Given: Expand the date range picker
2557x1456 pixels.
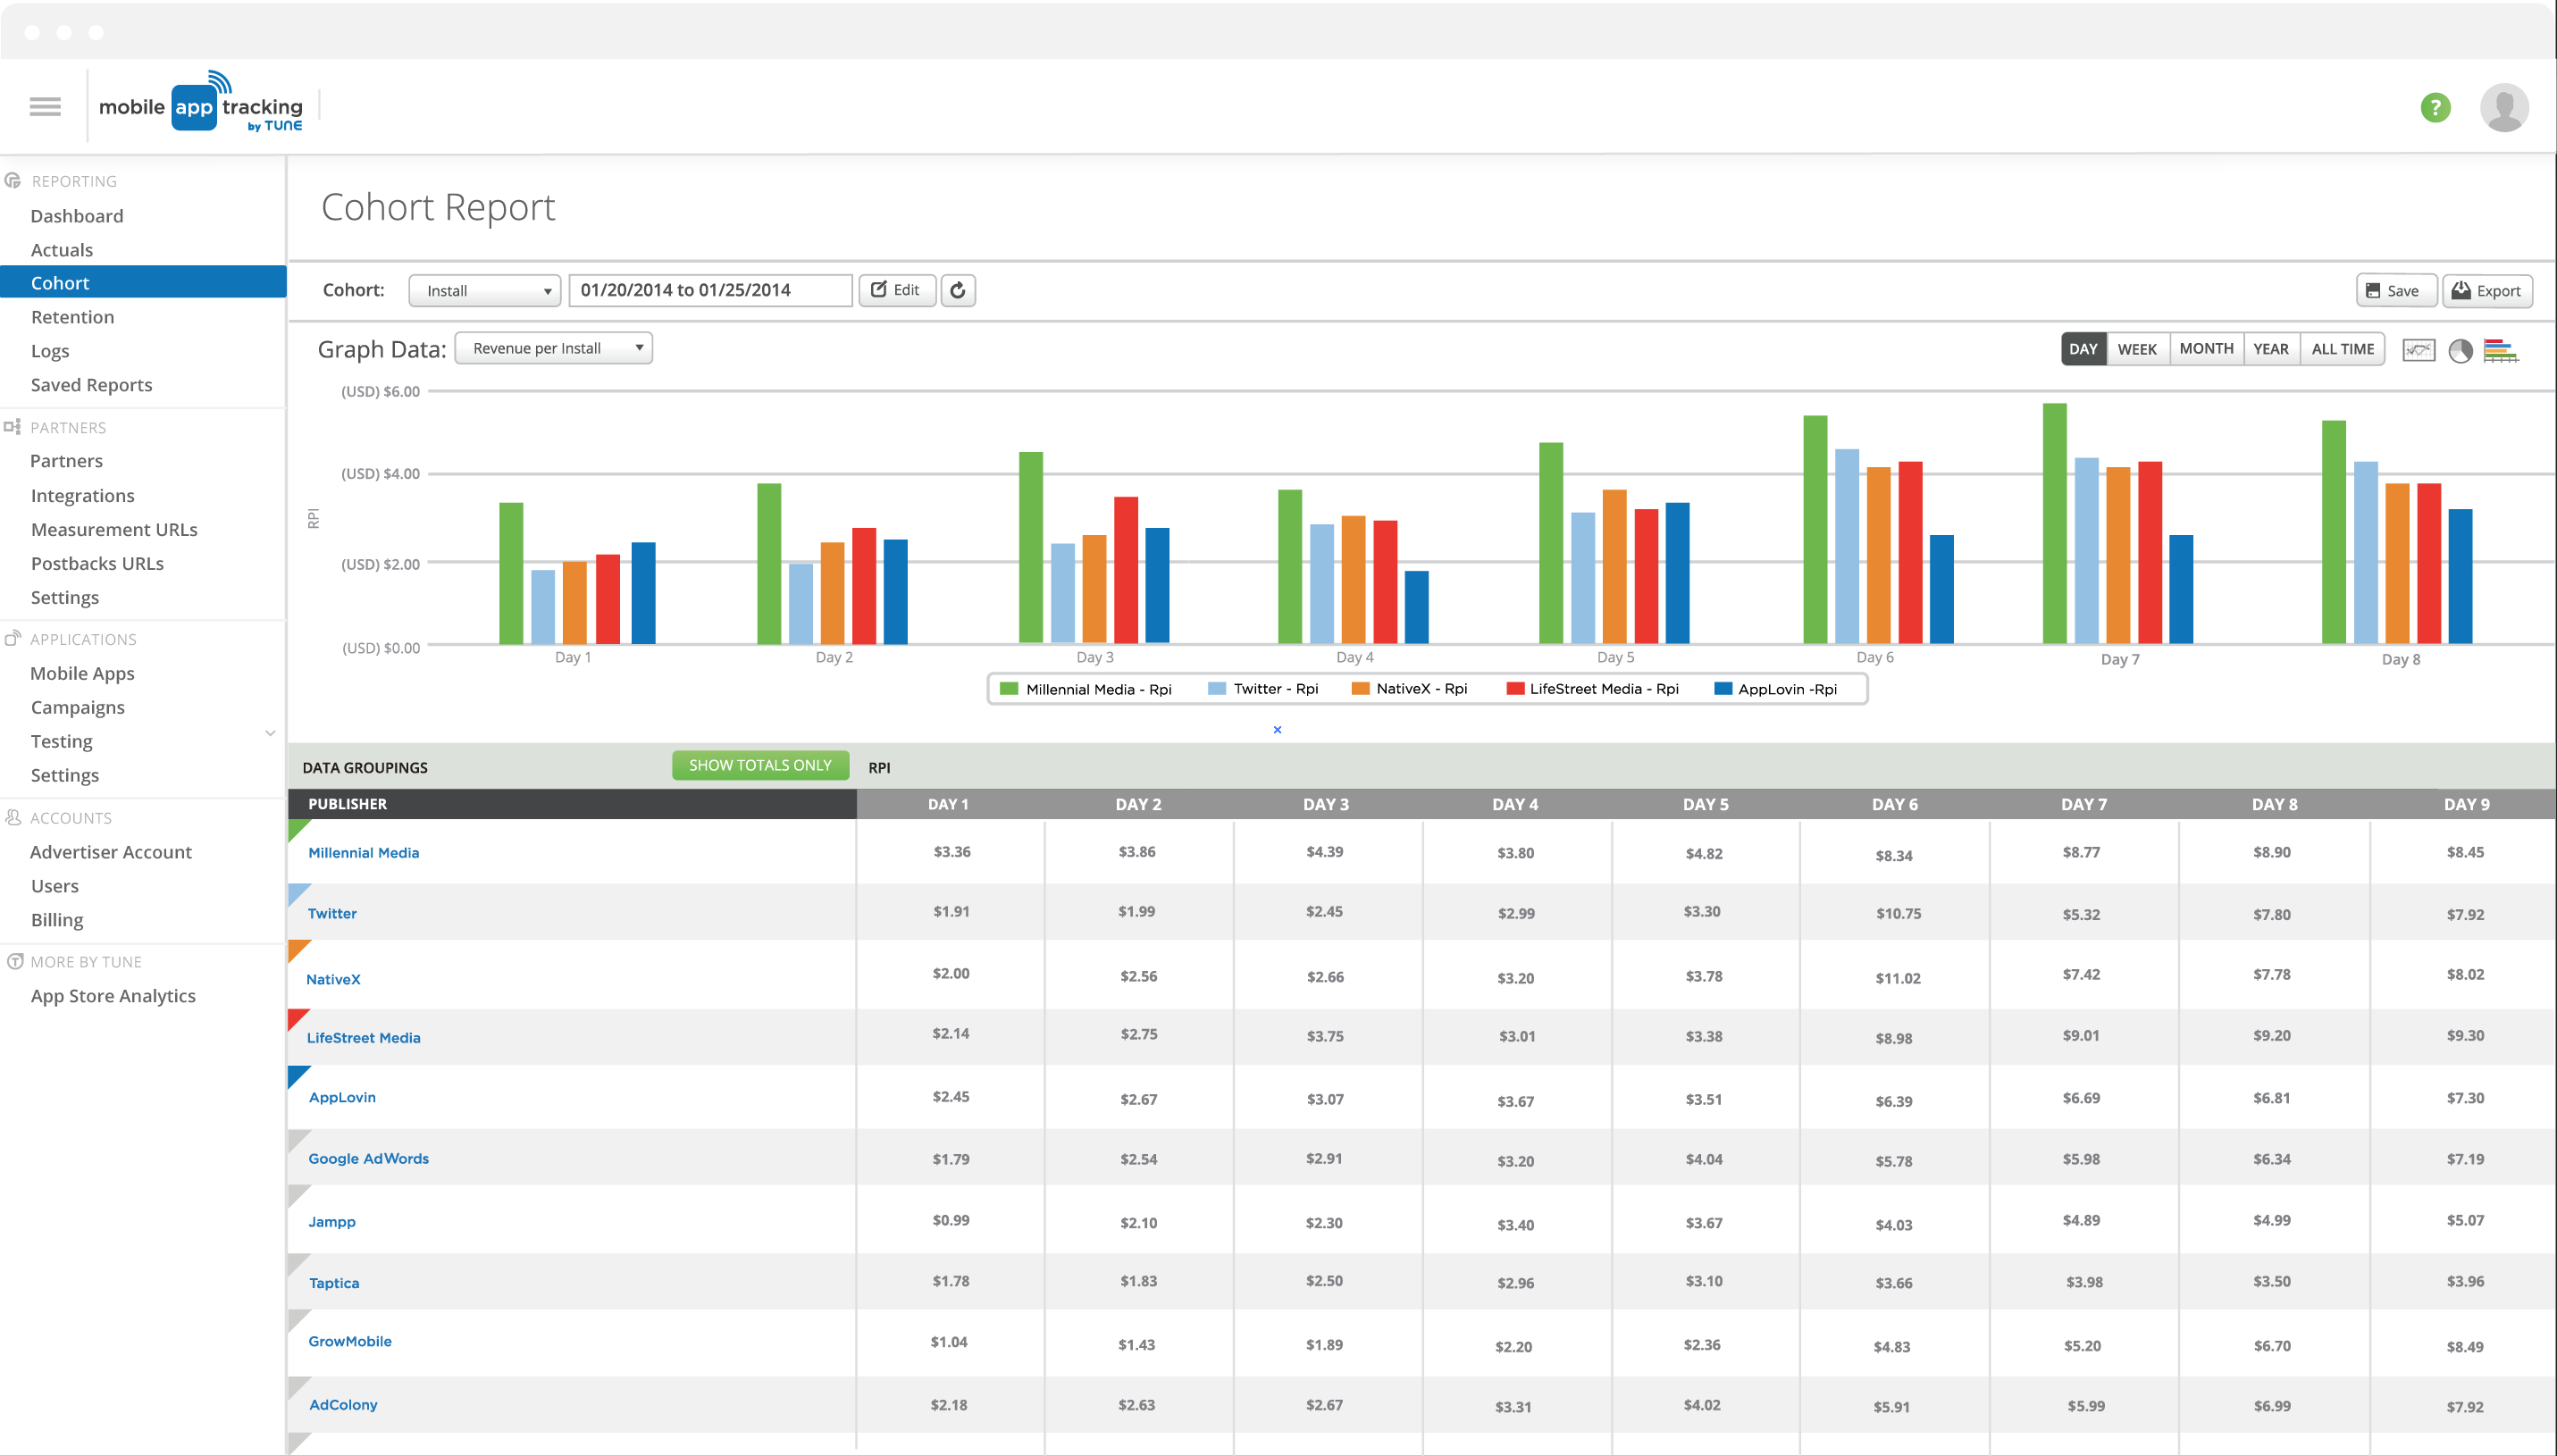Looking at the screenshot, I should (x=704, y=289).
